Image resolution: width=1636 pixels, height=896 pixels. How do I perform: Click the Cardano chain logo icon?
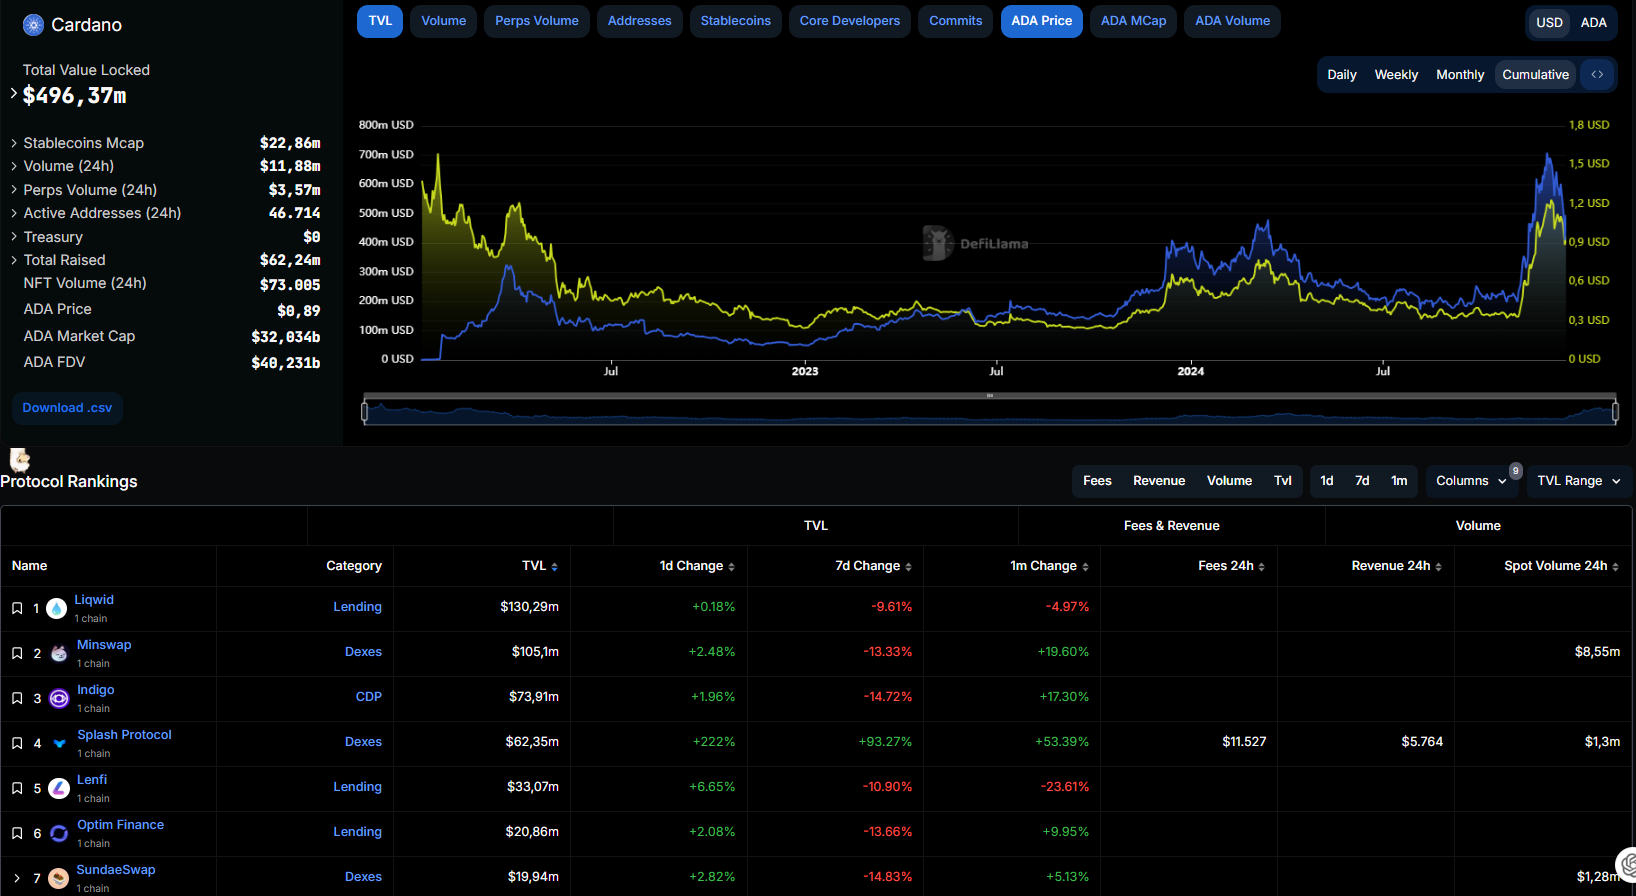click(x=33, y=25)
